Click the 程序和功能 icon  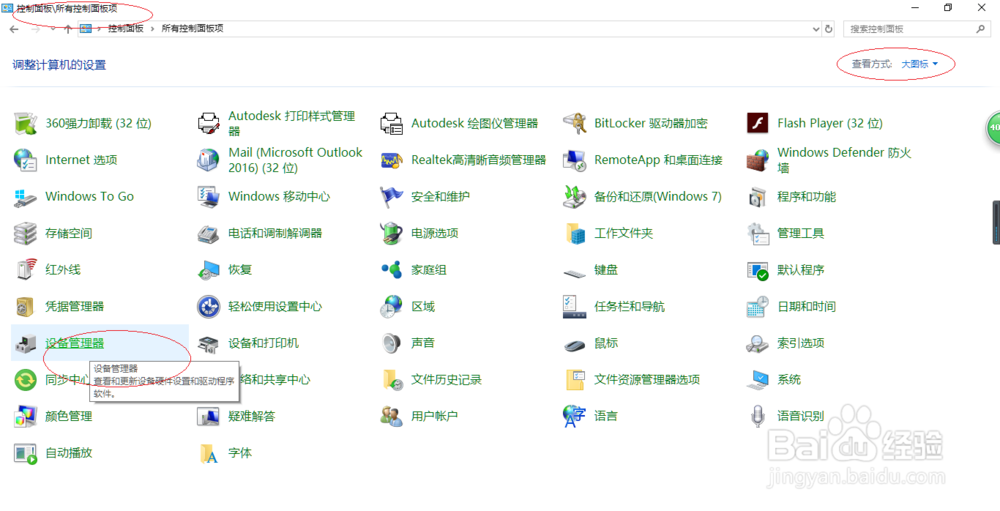pyautogui.click(x=757, y=196)
